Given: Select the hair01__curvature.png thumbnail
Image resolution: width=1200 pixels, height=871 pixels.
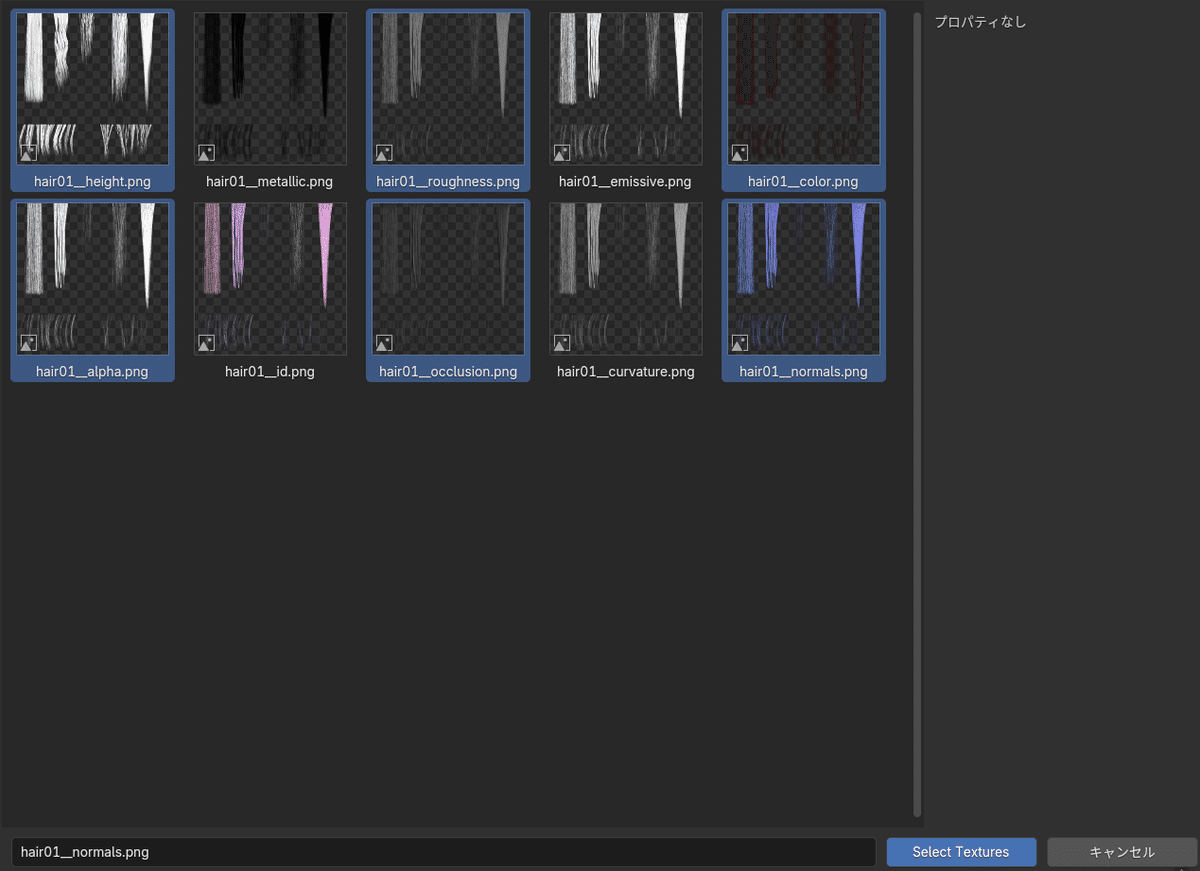Looking at the screenshot, I should [625, 279].
